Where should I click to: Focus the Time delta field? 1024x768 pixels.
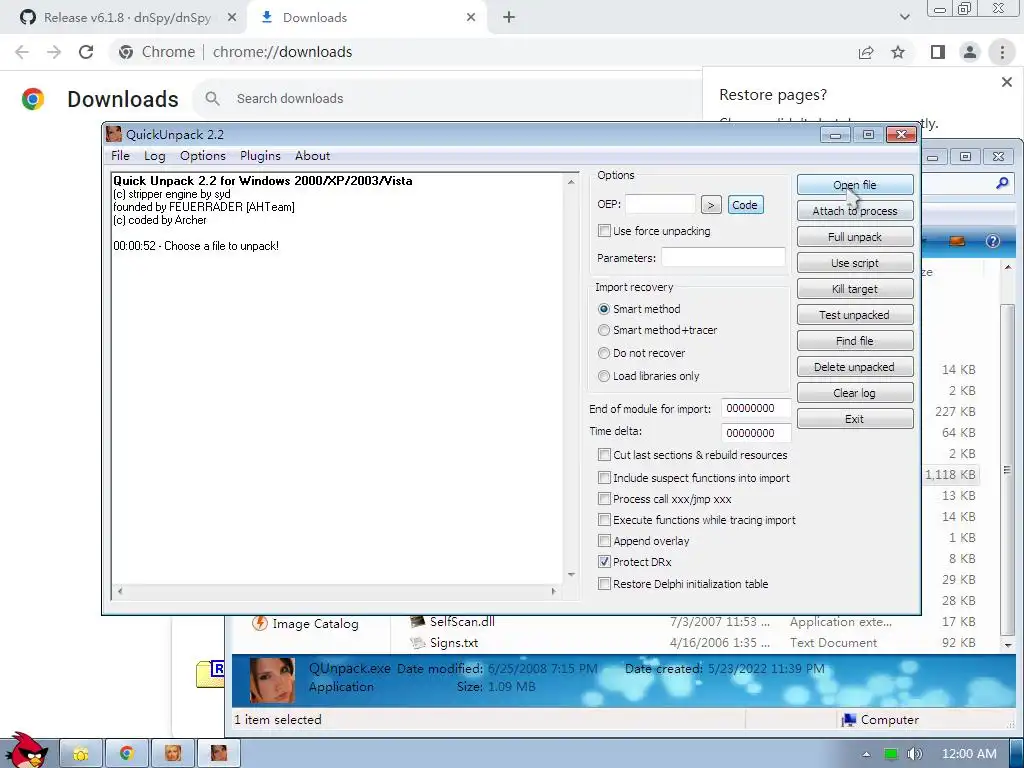click(756, 432)
